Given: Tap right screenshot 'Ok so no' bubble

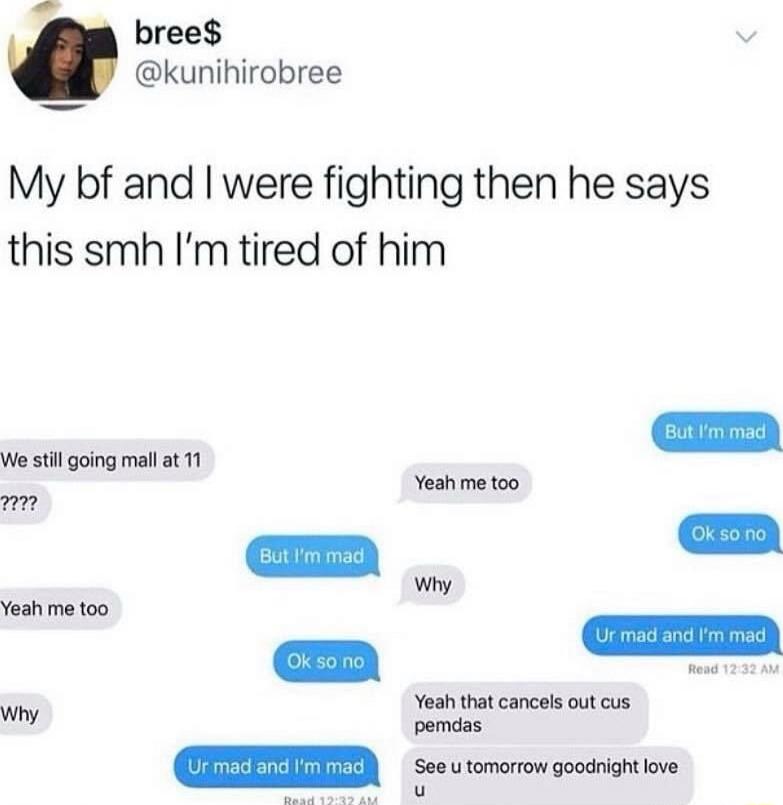Looking at the screenshot, I should click(x=729, y=534).
